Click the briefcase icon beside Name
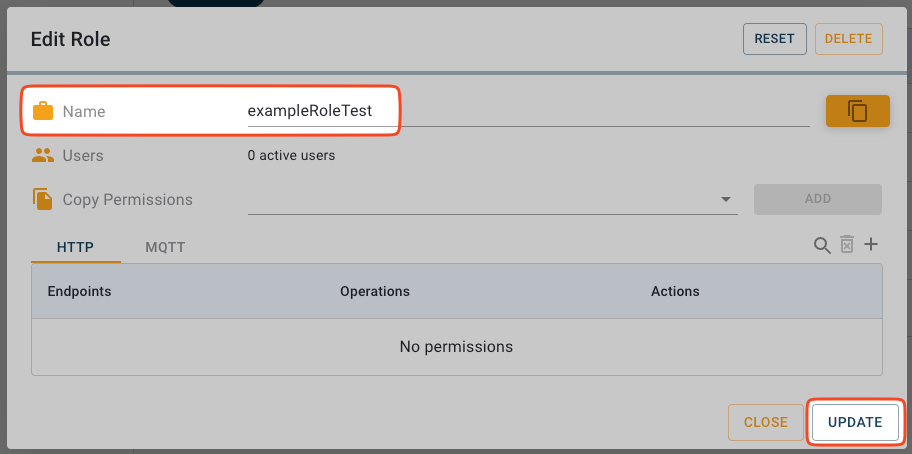Screen dimensions: 912x454 pos(42,111)
